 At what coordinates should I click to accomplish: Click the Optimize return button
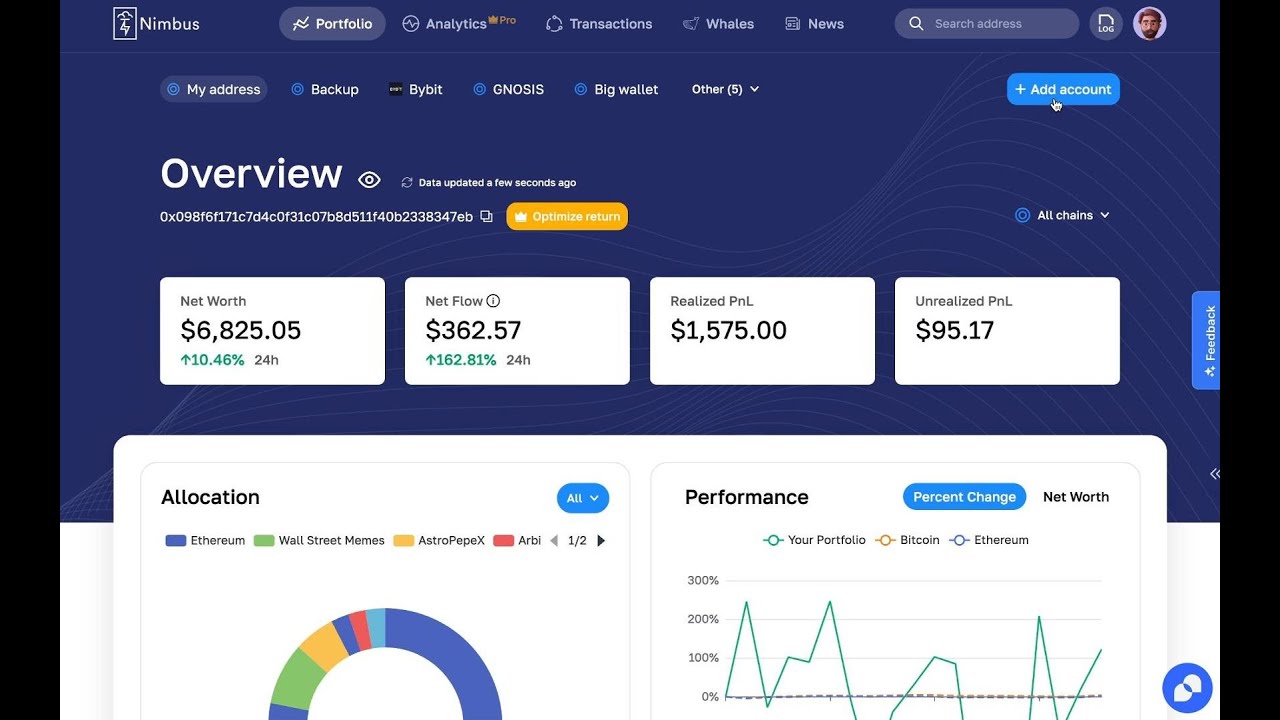pyautogui.click(x=567, y=216)
